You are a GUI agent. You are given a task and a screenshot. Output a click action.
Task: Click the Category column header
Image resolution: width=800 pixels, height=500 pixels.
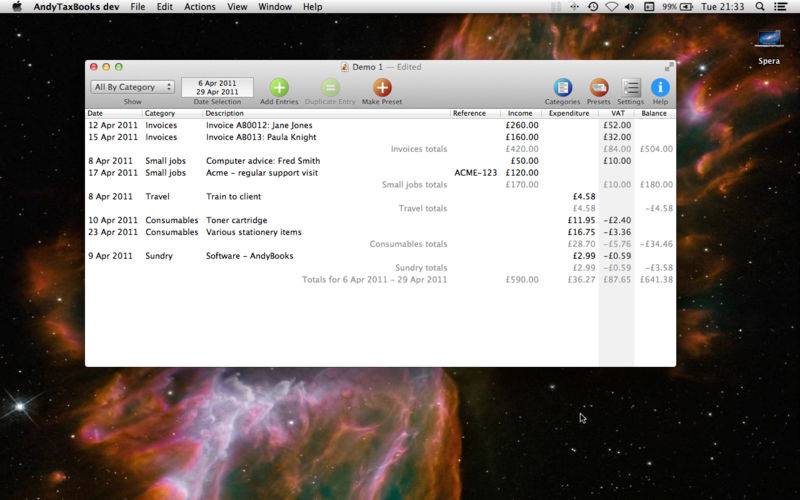172,113
